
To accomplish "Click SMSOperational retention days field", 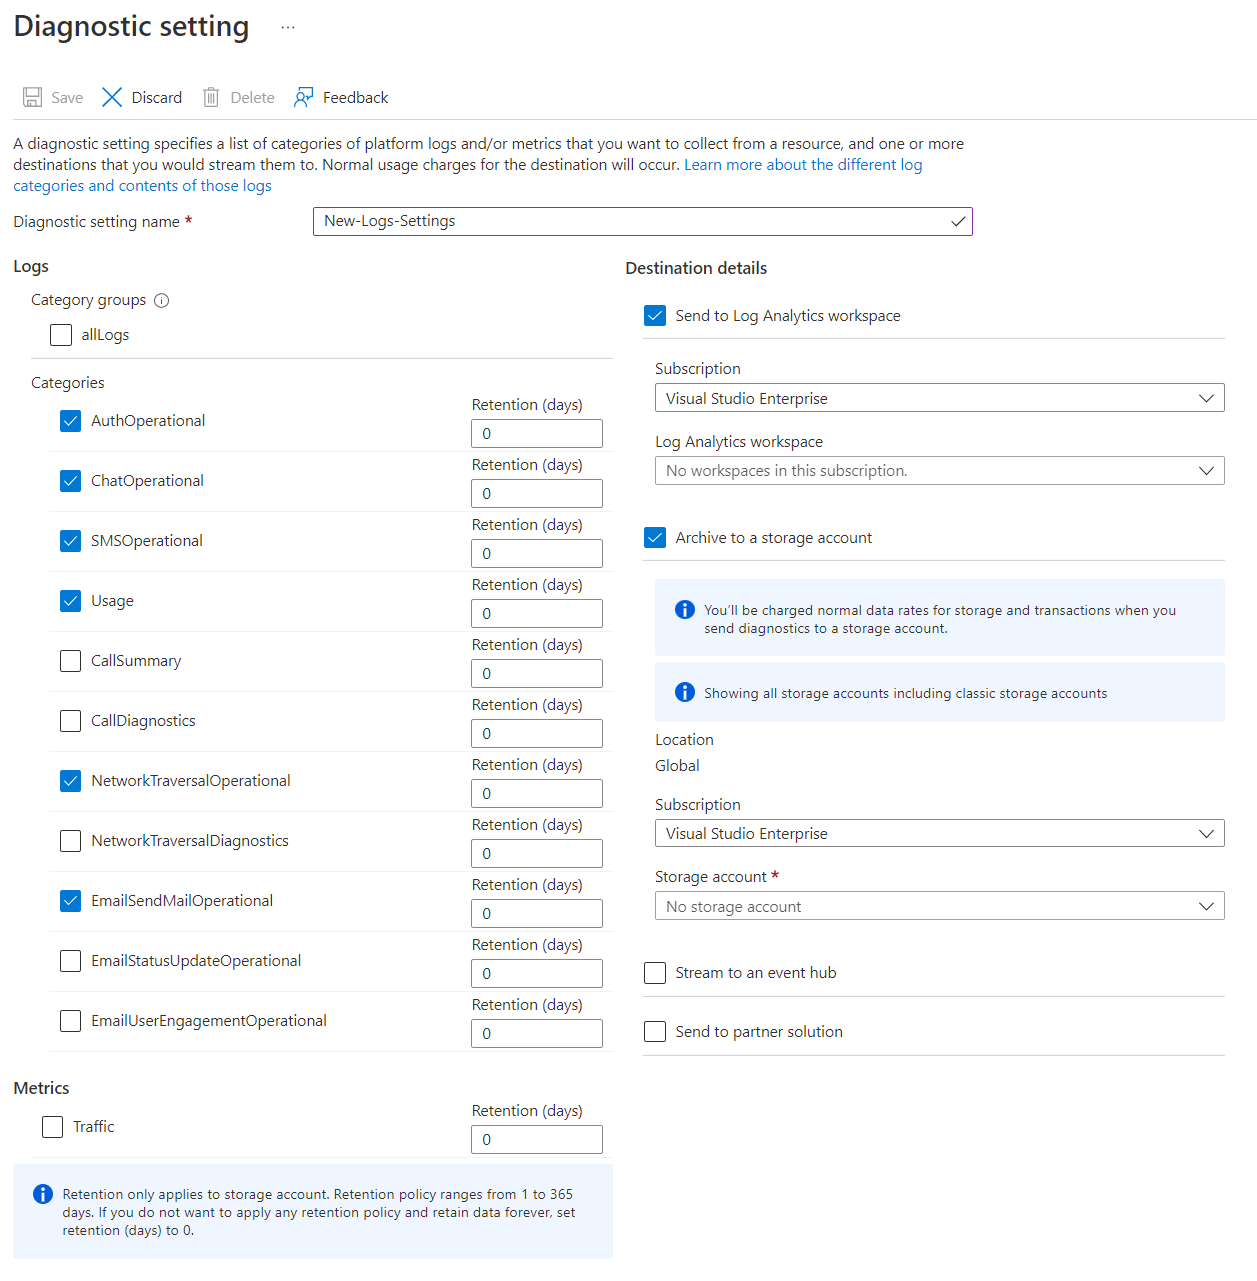I will (537, 554).
